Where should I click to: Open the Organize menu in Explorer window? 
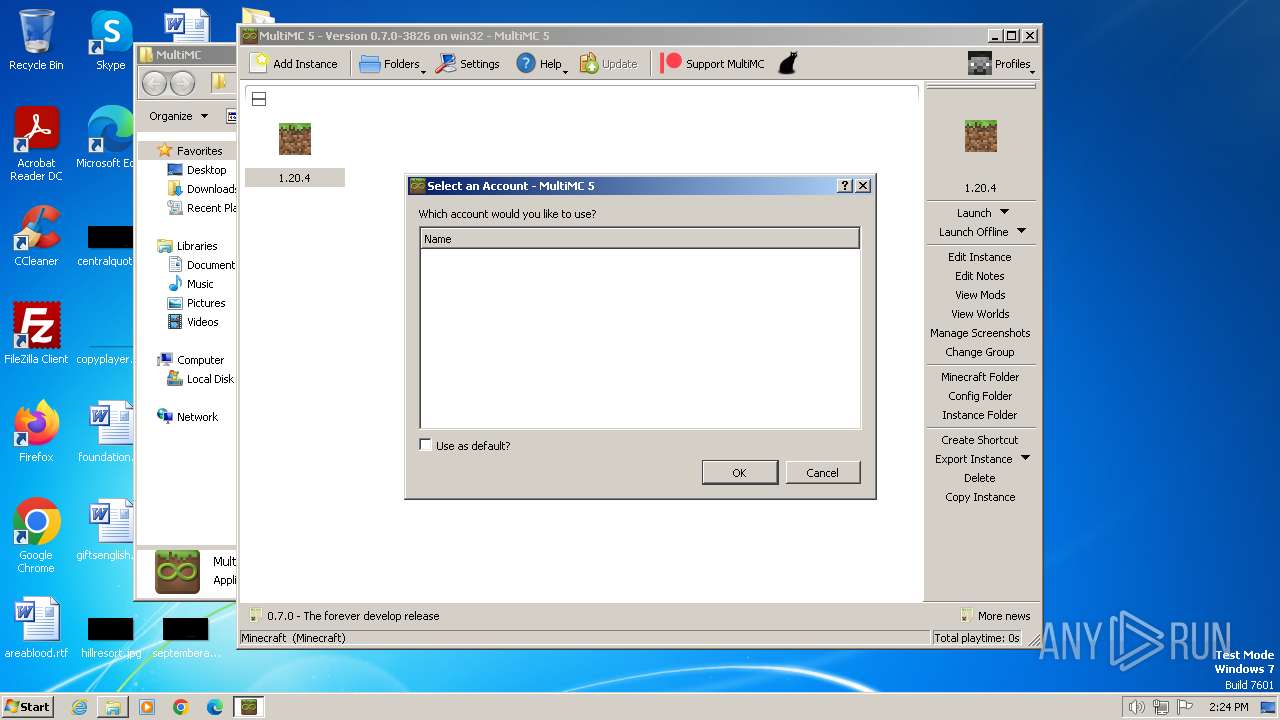(178, 116)
